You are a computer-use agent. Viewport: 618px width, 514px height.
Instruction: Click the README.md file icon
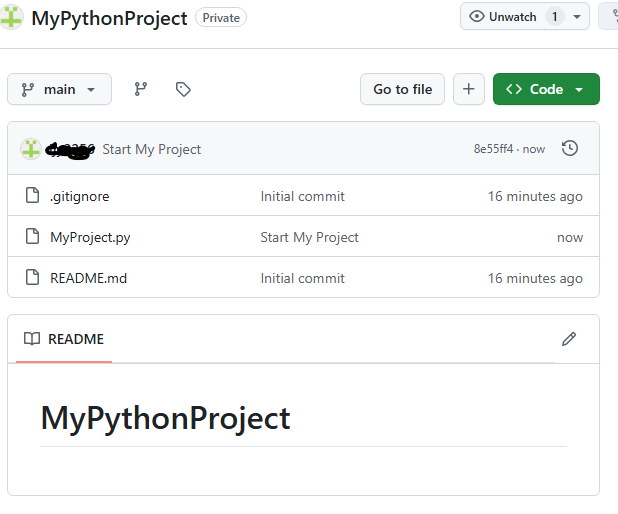(x=32, y=277)
